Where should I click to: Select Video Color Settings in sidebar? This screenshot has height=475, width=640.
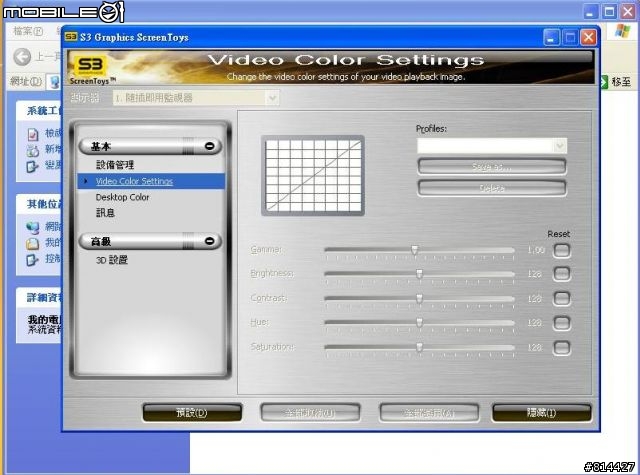pos(151,181)
